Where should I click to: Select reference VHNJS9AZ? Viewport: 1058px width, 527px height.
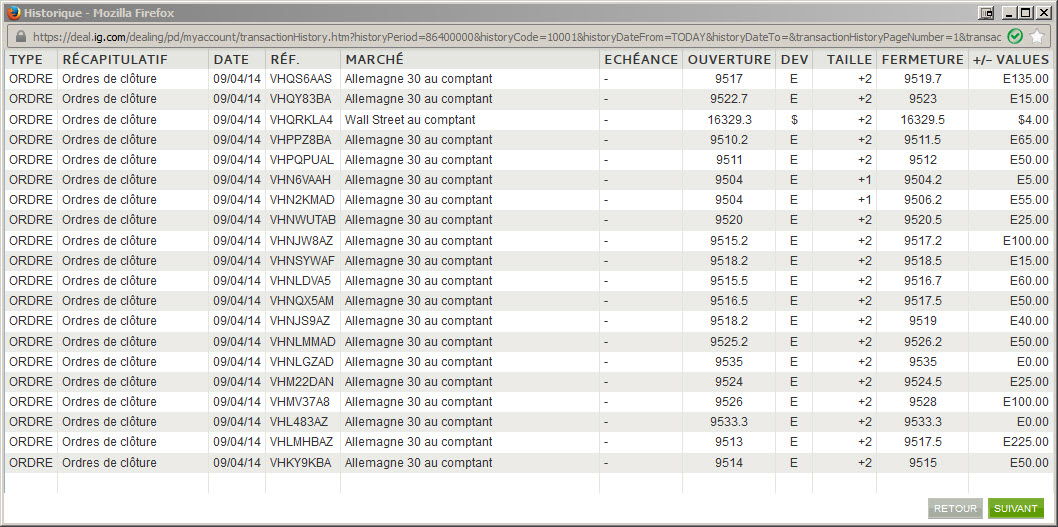[300, 321]
